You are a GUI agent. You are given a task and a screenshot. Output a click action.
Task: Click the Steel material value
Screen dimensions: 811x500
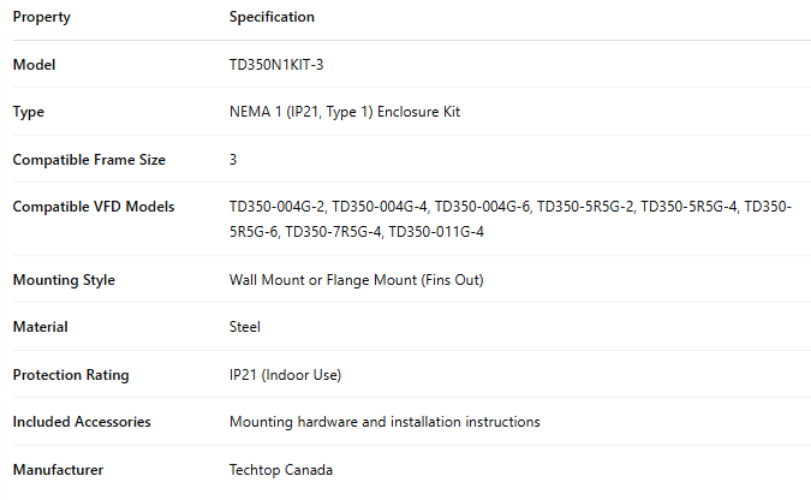click(245, 327)
